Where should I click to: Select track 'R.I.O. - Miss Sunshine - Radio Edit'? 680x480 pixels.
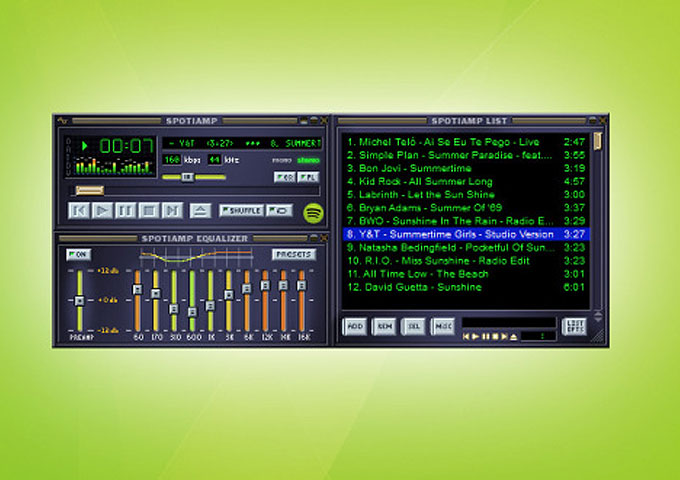click(466, 261)
